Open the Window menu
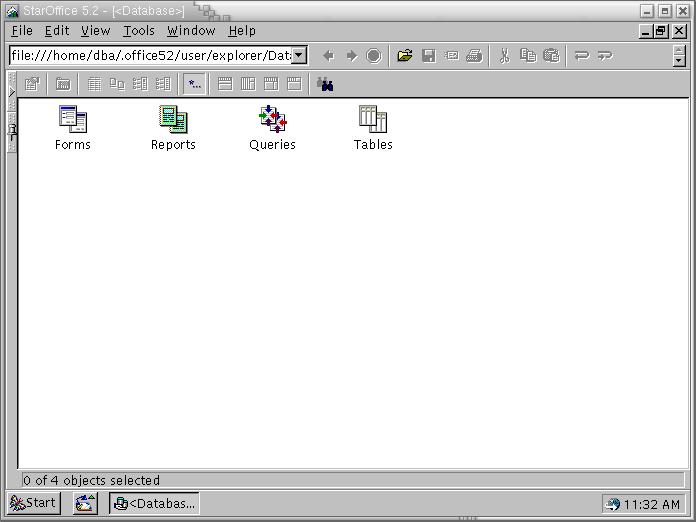The image size is (696, 522). coord(191,31)
